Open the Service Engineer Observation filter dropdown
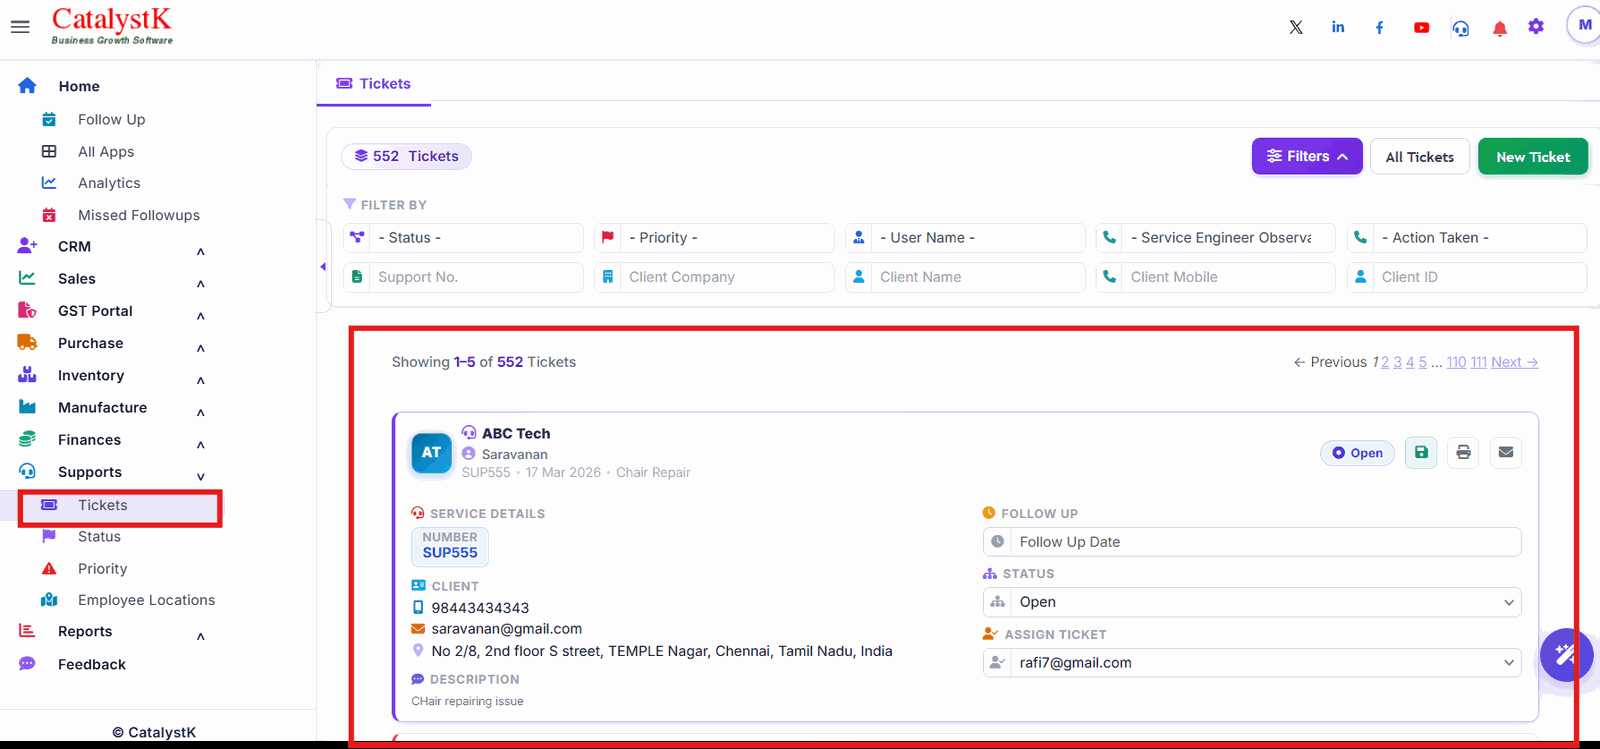 [x=1215, y=238]
